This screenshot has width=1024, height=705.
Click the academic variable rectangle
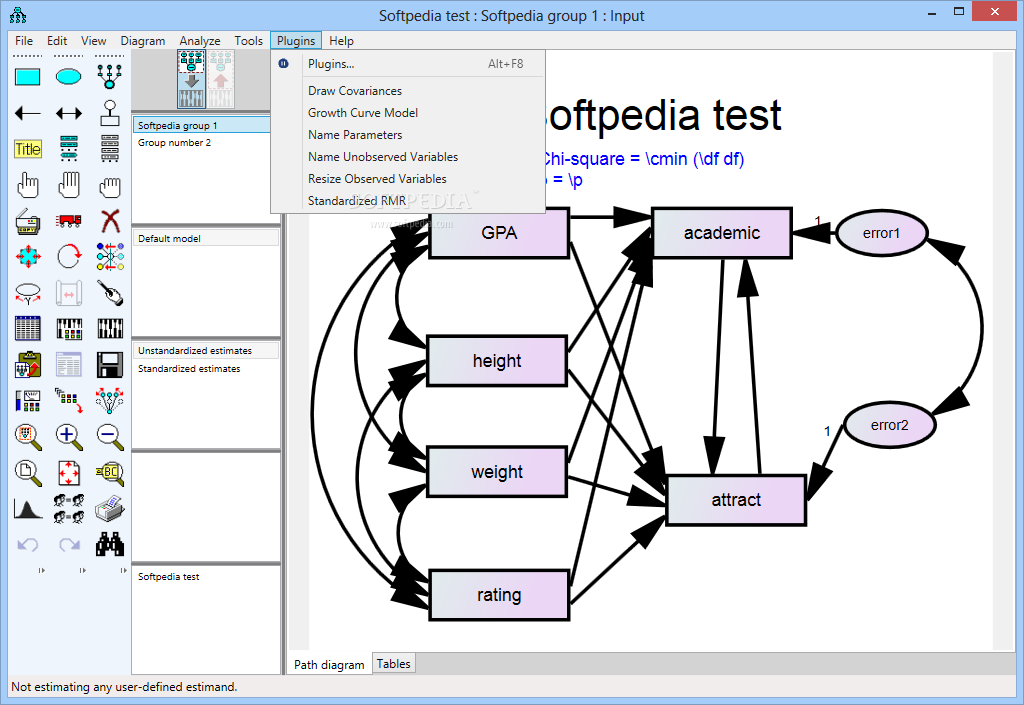tap(722, 233)
